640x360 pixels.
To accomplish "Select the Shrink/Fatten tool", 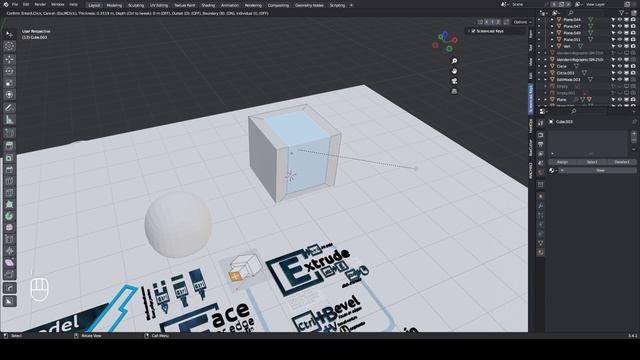I will point(9,251).
